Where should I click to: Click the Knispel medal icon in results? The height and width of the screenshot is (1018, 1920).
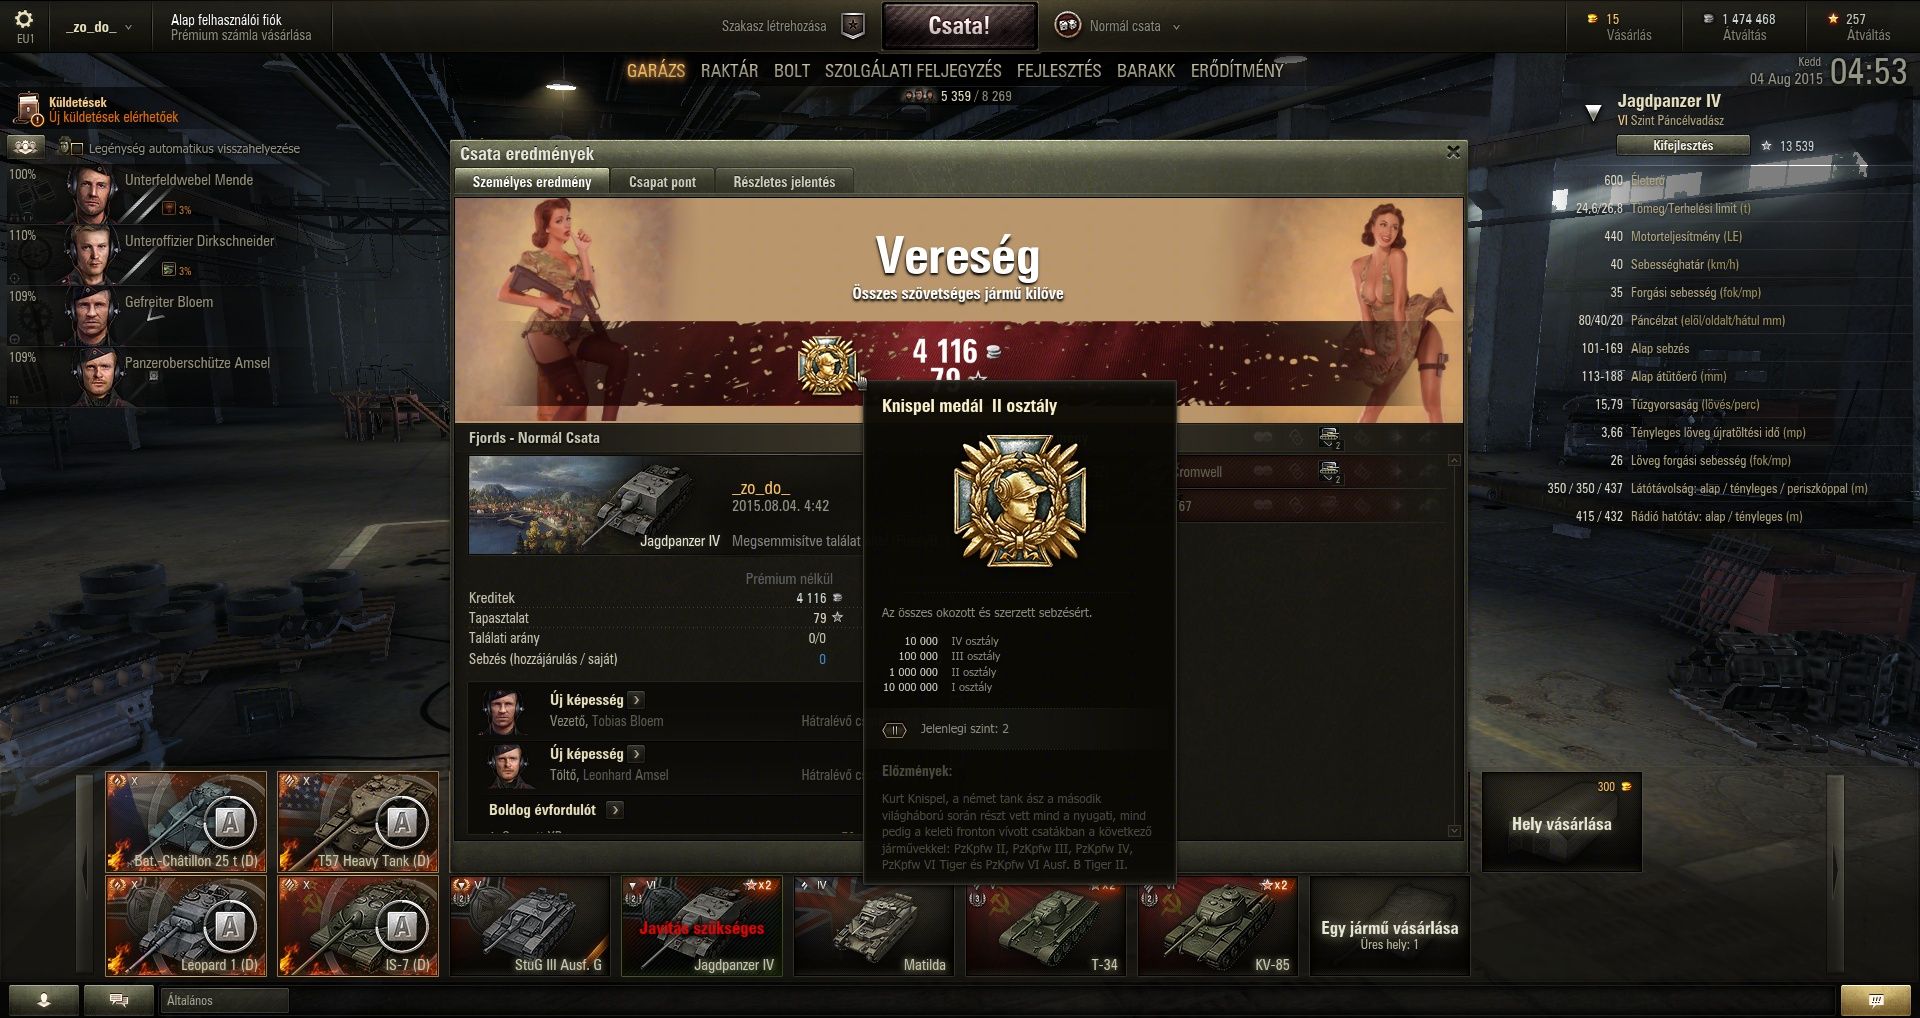pos(827,365)
